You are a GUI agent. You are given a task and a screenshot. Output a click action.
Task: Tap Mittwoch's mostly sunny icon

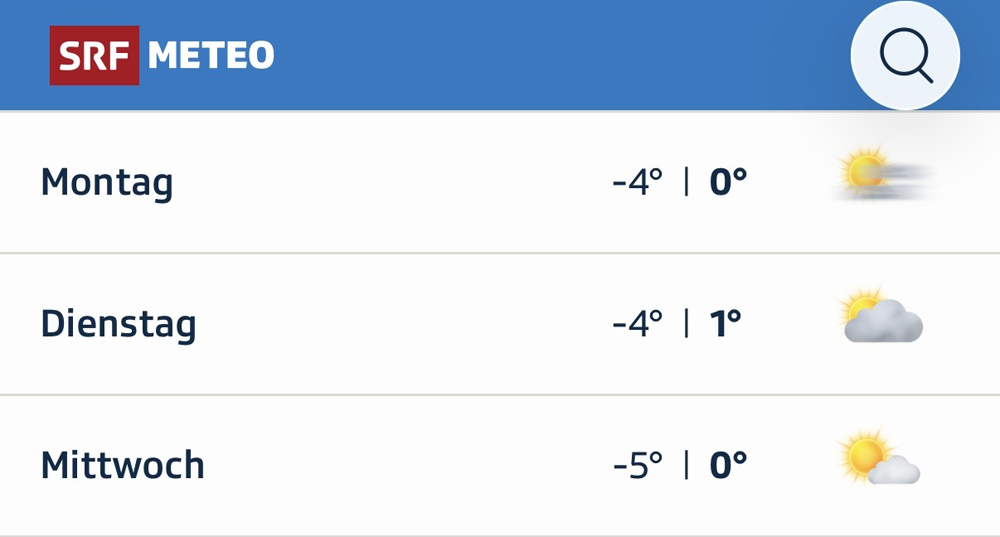pos(879,460)
